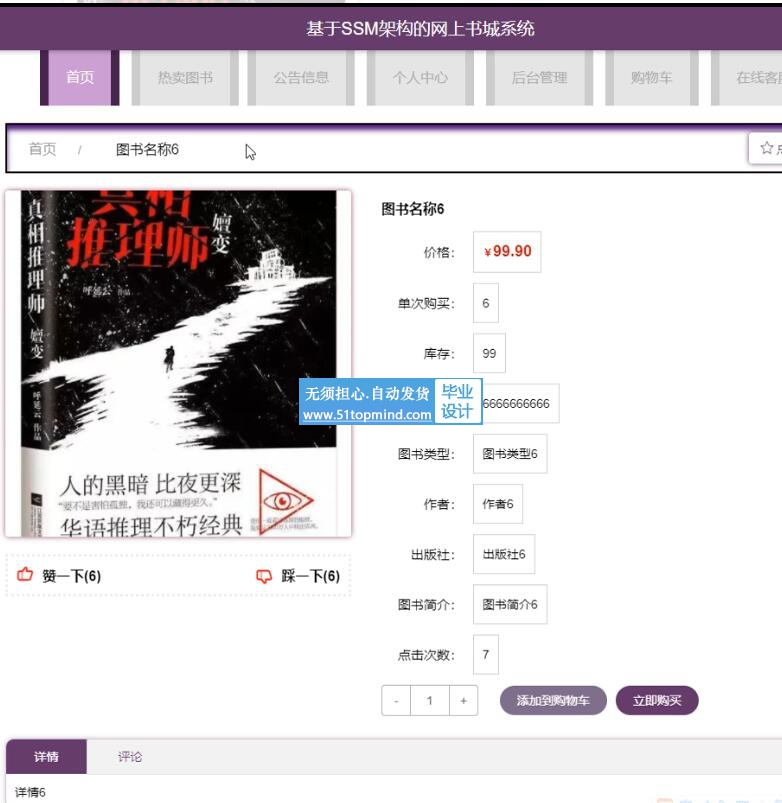
Task: Click 踩一下(6) dislike text
Action: coord(310,576)
